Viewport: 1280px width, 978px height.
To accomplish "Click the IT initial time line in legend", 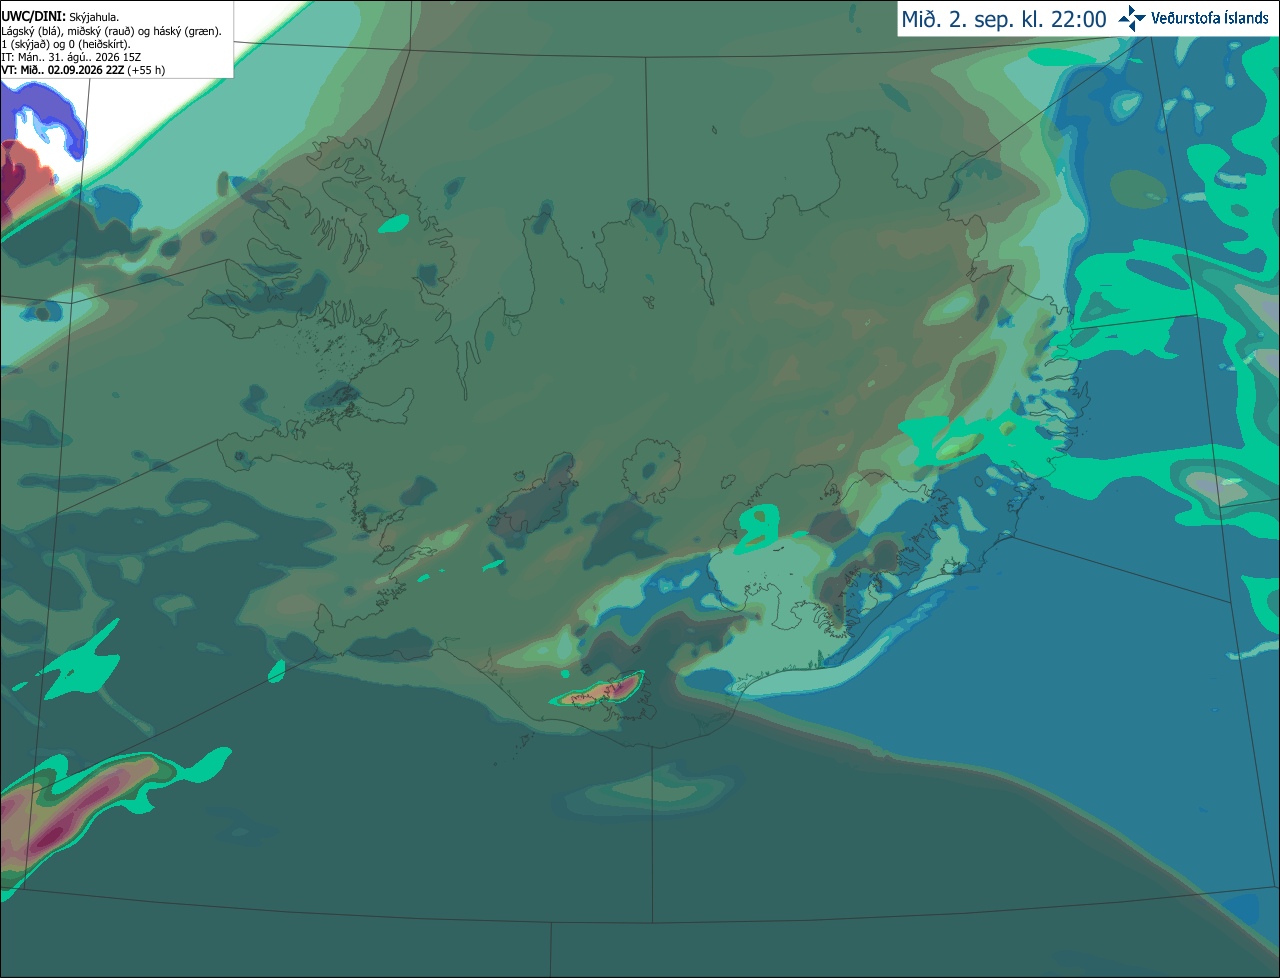I will pos(71,57).
